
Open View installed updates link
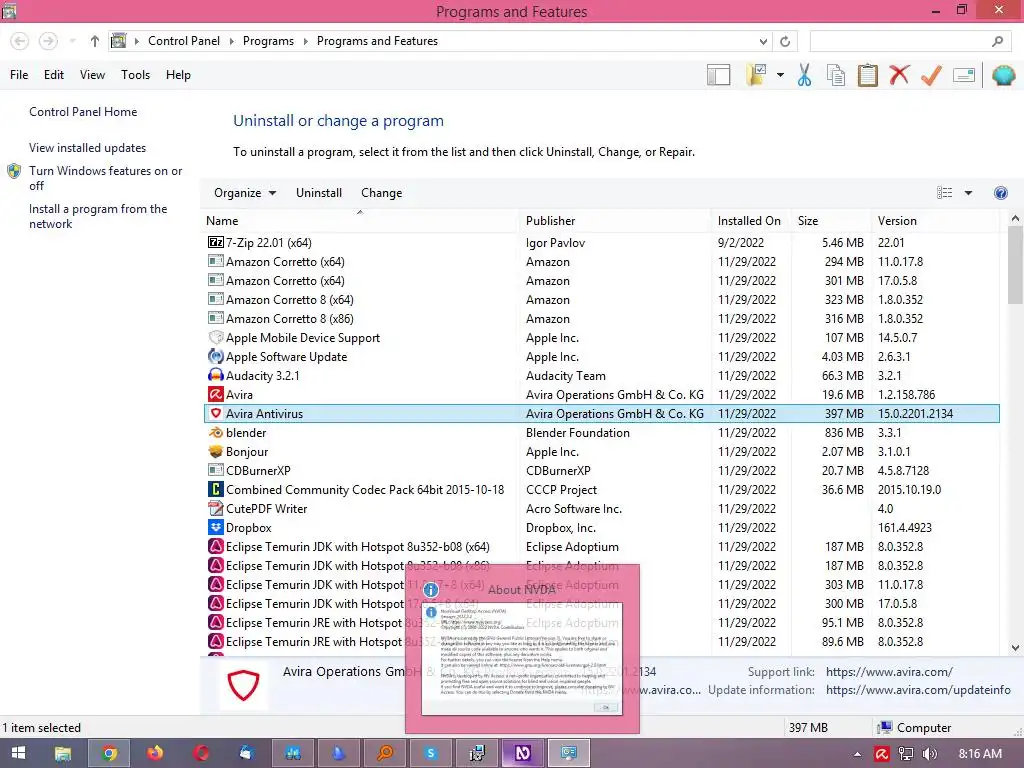point(88,148)
